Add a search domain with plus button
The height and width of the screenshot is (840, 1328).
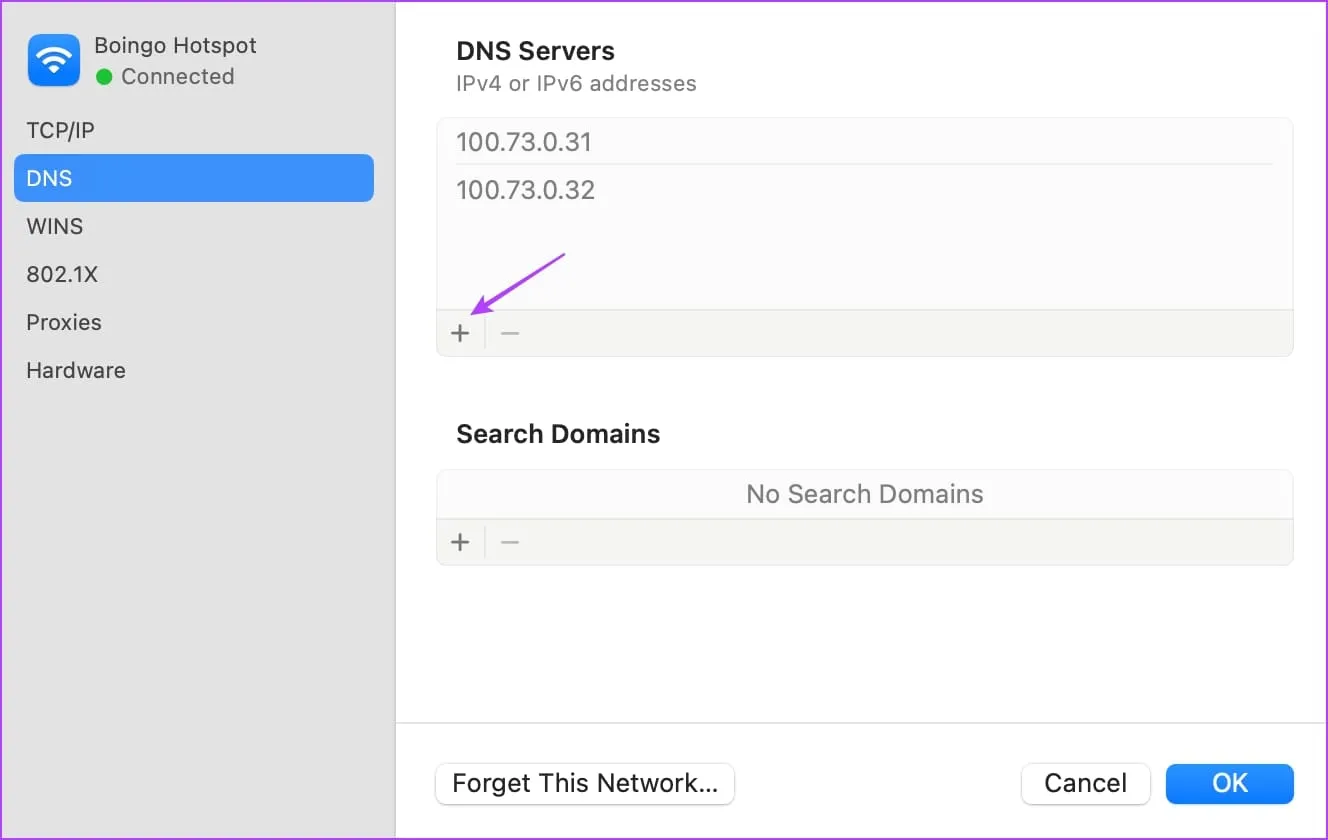460,542
